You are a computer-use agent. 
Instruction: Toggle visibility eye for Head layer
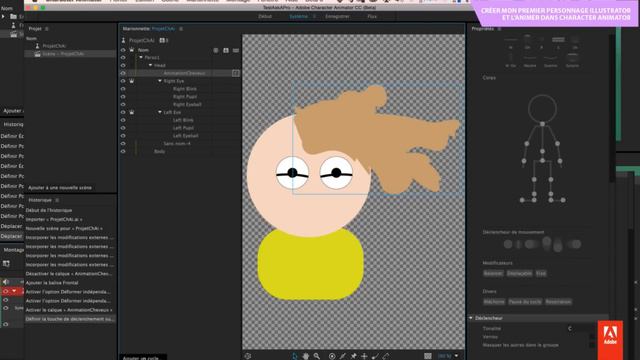point(123,65)
